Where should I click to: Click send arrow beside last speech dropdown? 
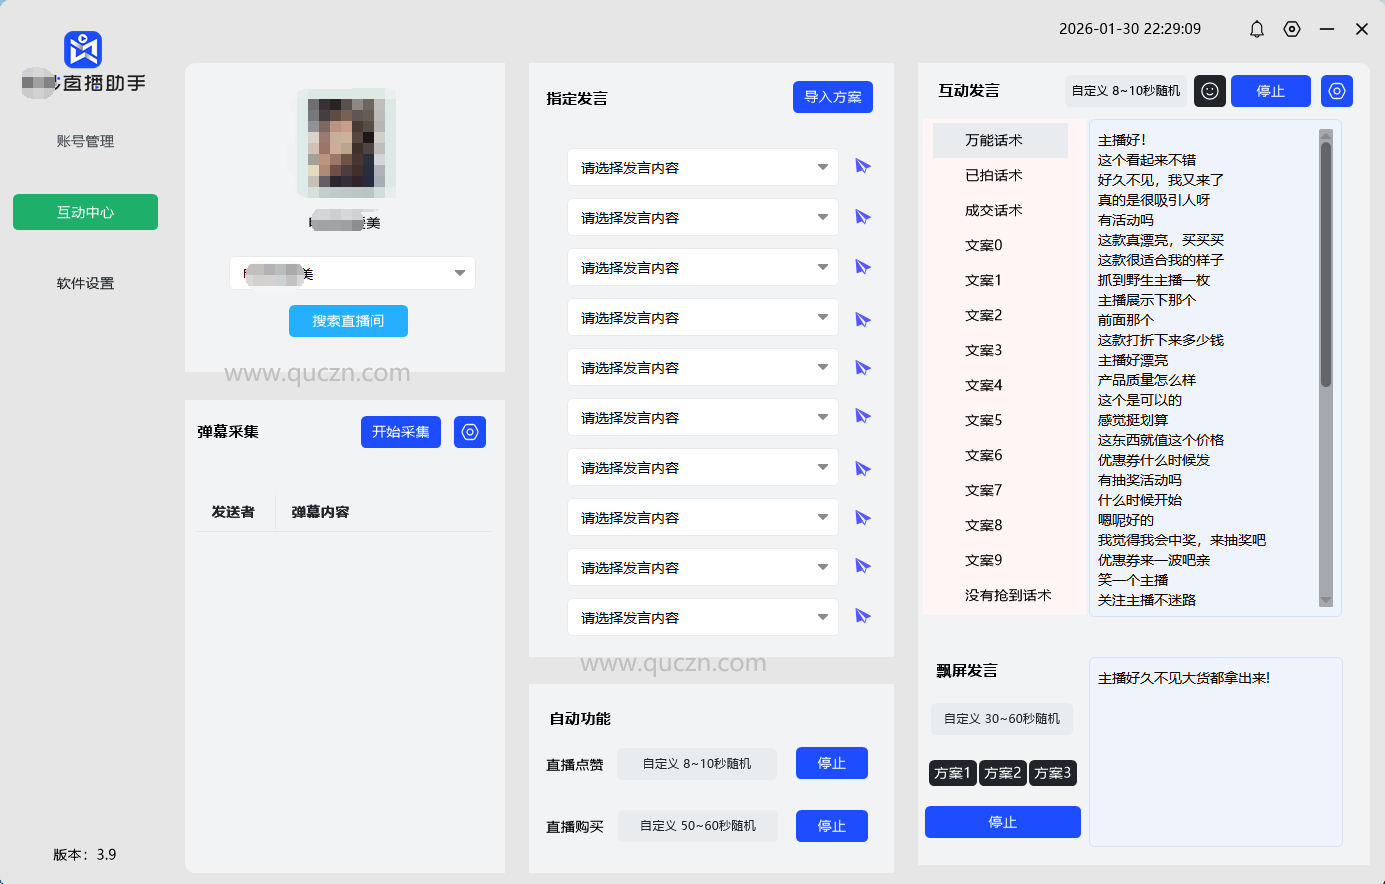862,617
